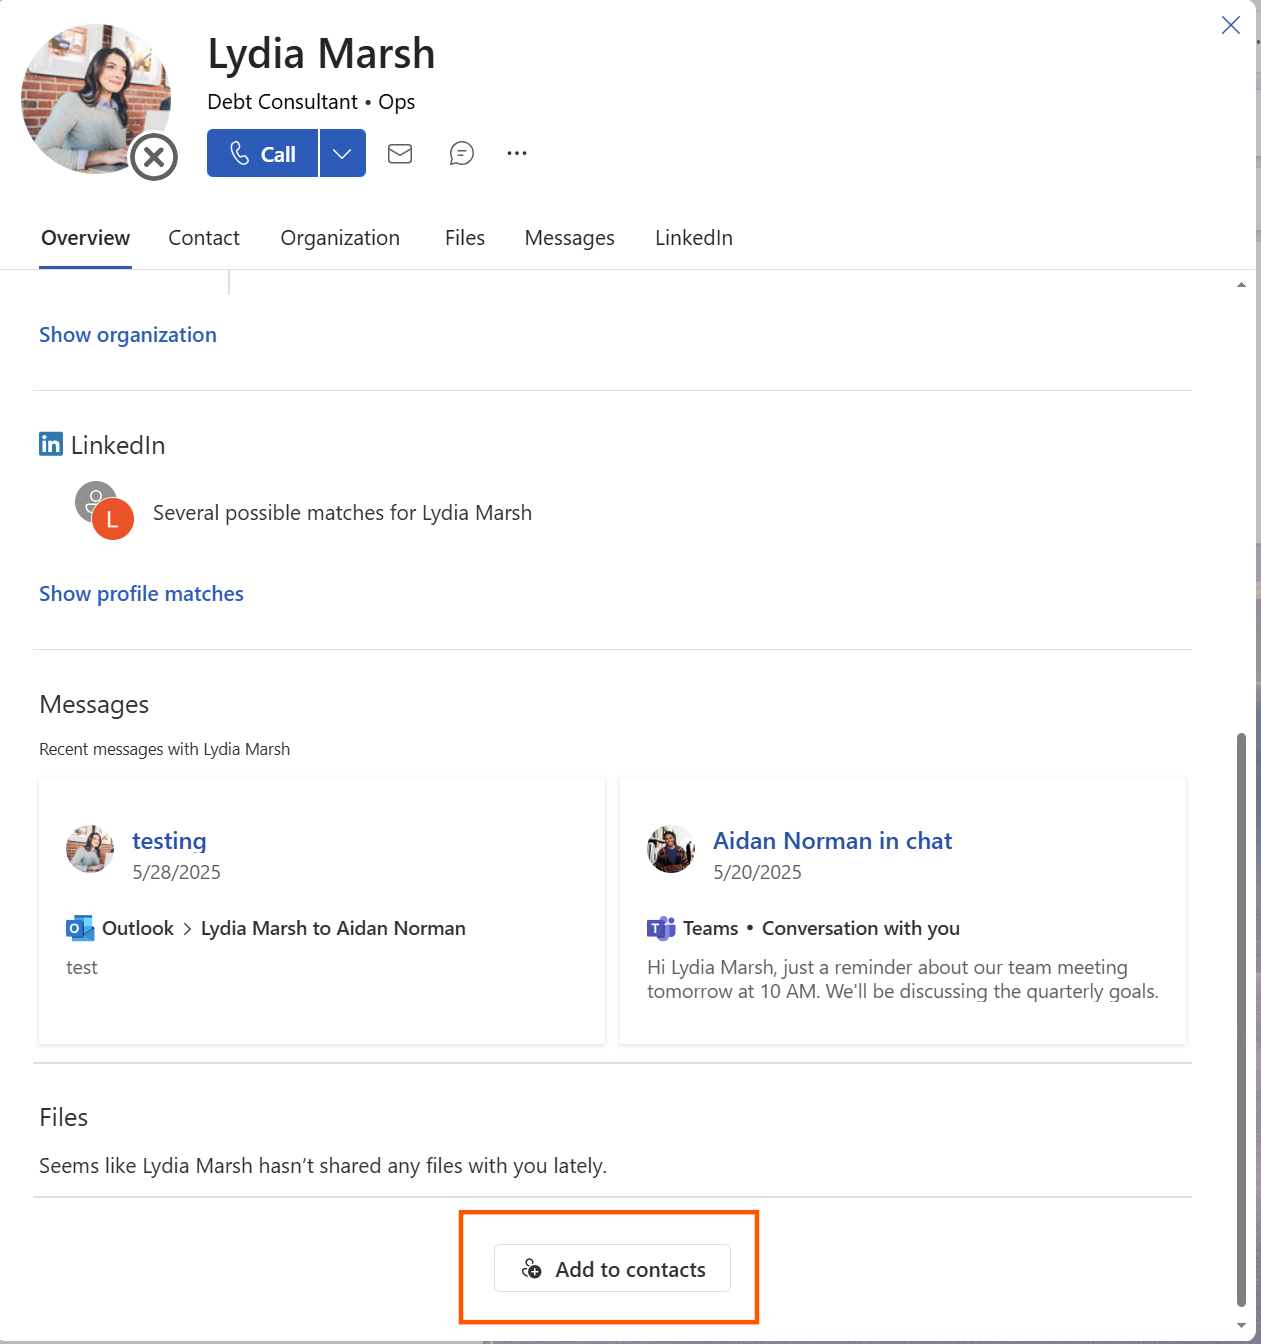1261x1344 pixels.
Task: Switch to the Organization tab
Action: coord(340,238)
